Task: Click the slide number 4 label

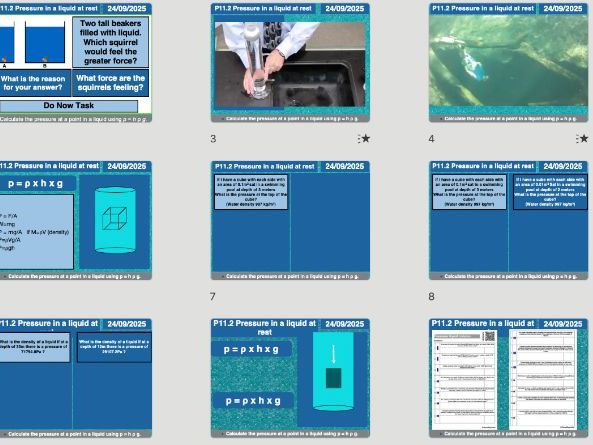Action: point(432,139)
